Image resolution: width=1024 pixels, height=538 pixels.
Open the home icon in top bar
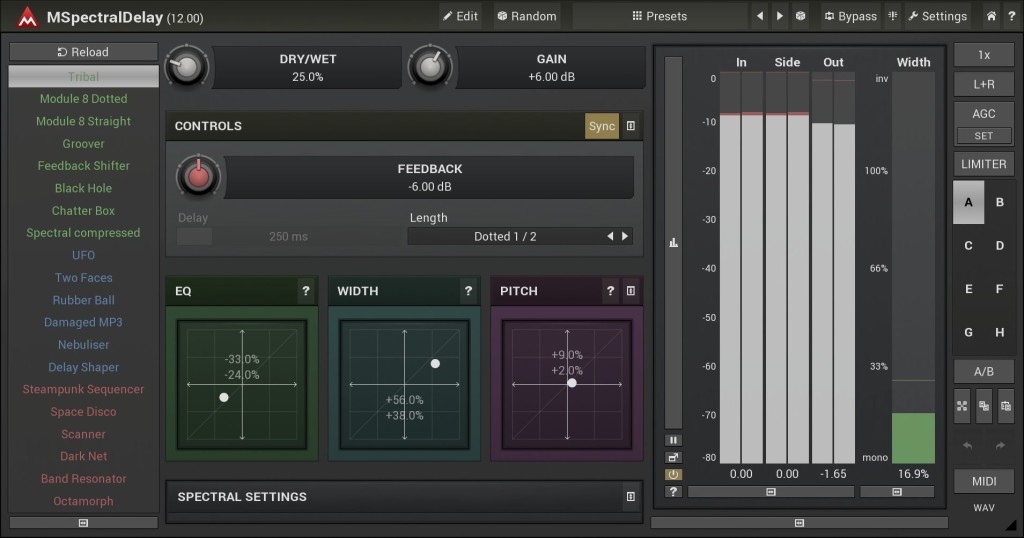pos(991,16)
